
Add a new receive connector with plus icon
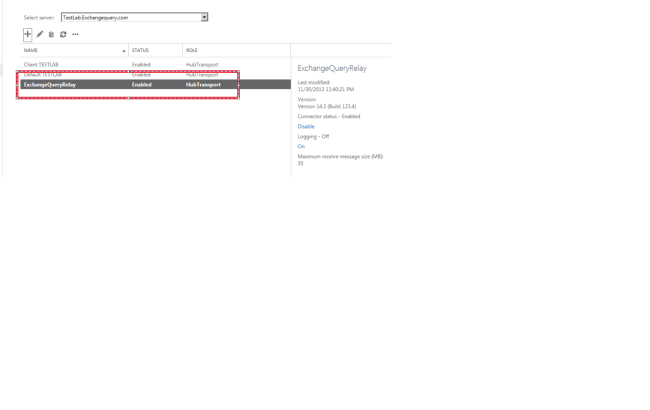[27, 34]
